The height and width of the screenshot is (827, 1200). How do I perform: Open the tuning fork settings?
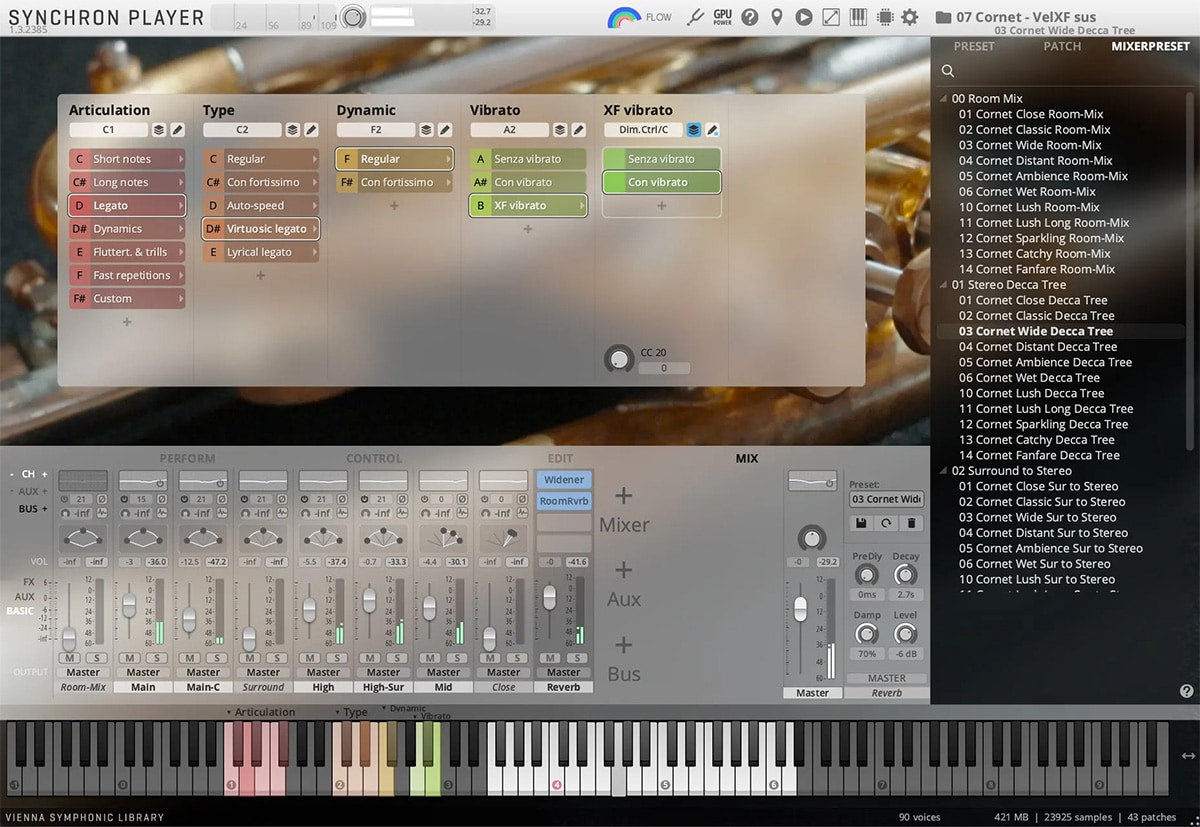tap(696, 17)
